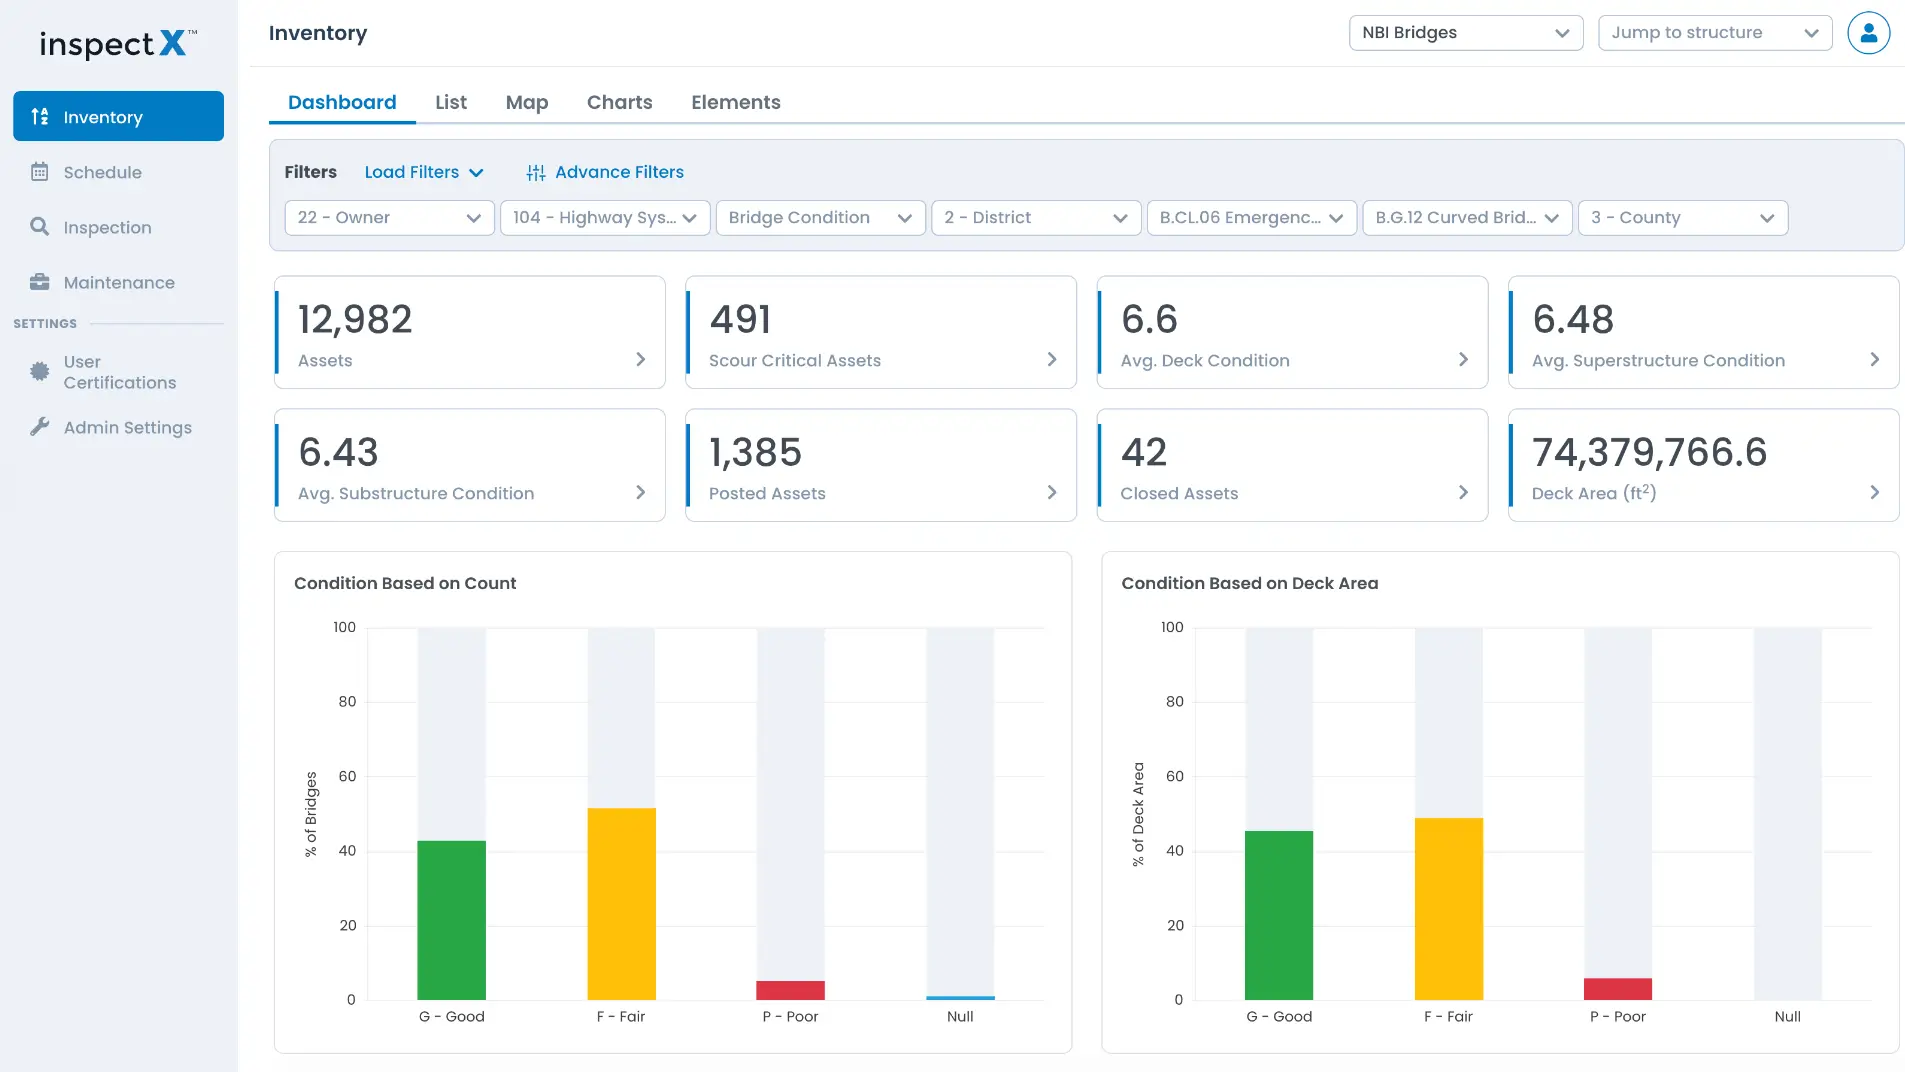The image size is (1905, 1072).
Task: Open Avg. Deck Condition card arrow
Action: tap(1463, 359)
